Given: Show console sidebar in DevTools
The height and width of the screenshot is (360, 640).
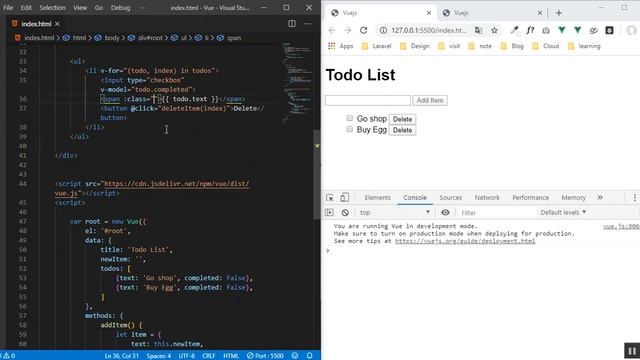Looking at the screenshot, I should pos(329,213).
